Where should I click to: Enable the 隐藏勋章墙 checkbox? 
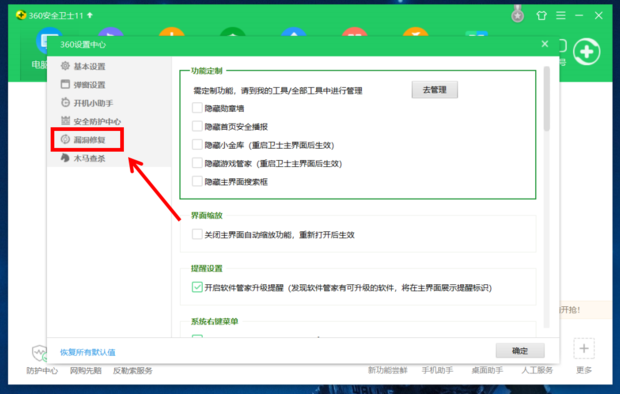197,108
